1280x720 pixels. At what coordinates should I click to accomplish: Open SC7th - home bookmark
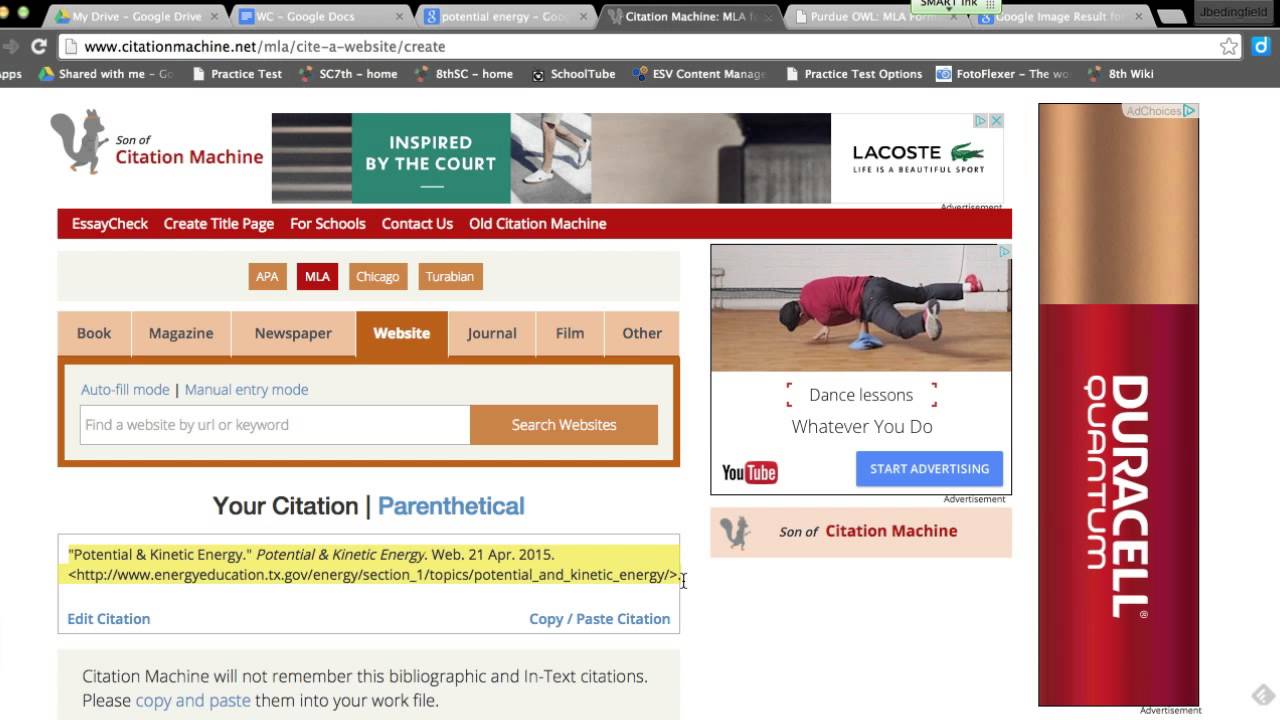[348, 74]
